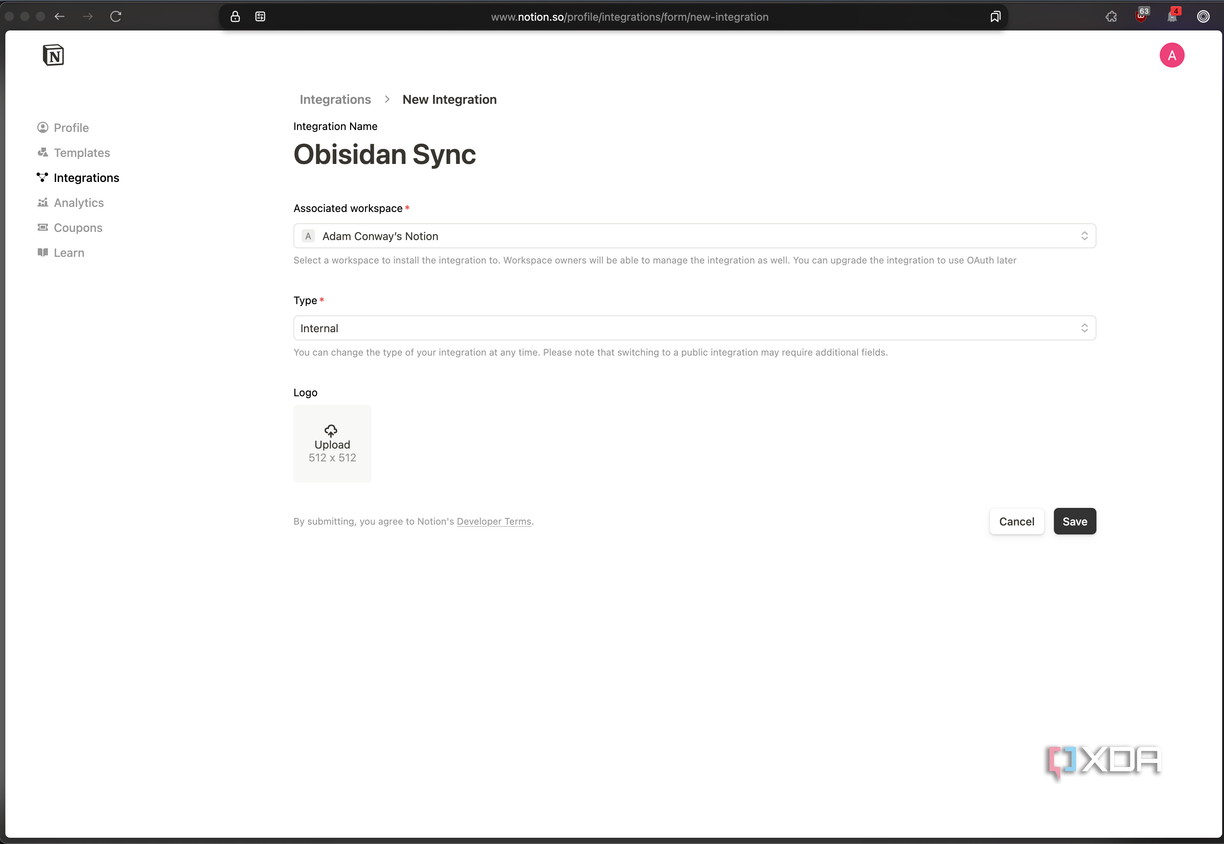
Task: Click the workspace 'A' badge icon
Action: coord(308,236)
